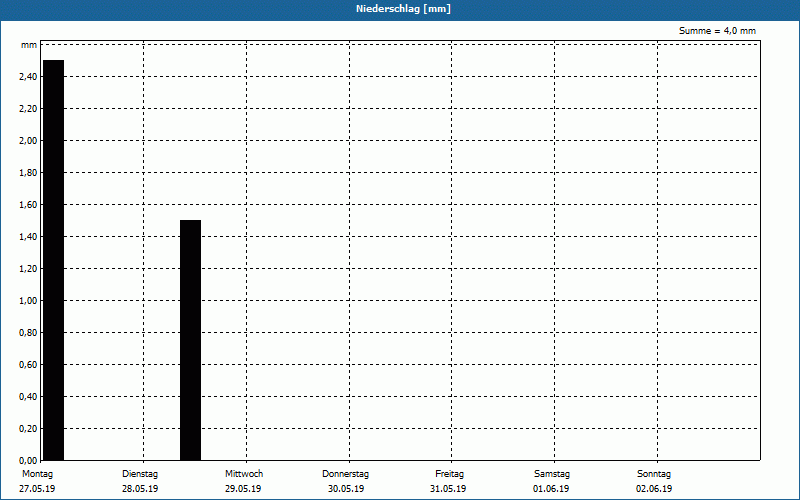This screenshot has height=500, width=800.
Task: Click the 'Mittwoch' day label
Action: click(244, 474)
